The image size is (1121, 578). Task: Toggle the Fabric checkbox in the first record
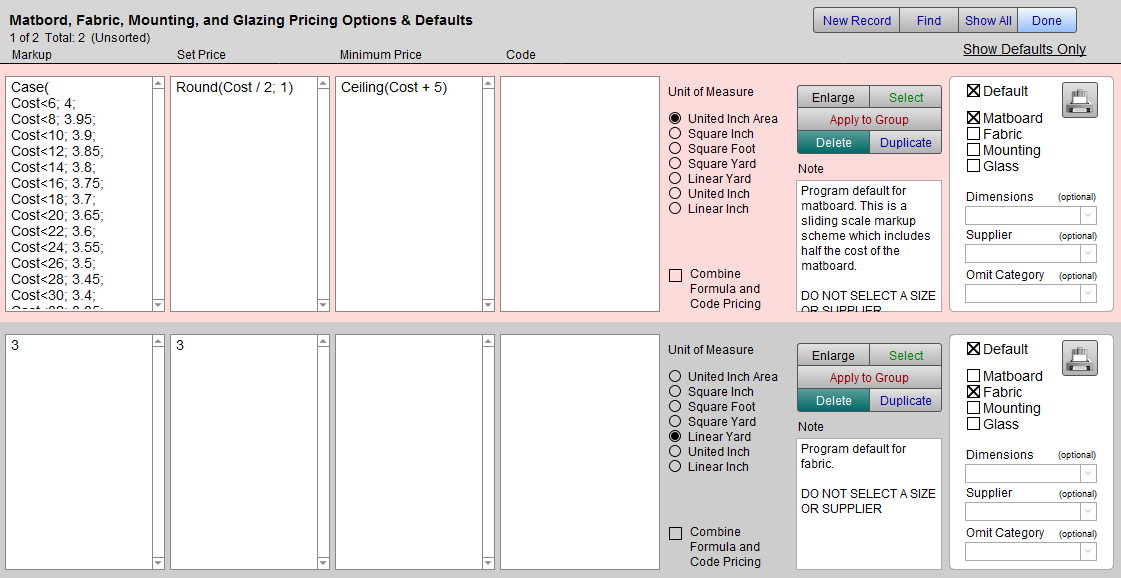pos(974,134)
